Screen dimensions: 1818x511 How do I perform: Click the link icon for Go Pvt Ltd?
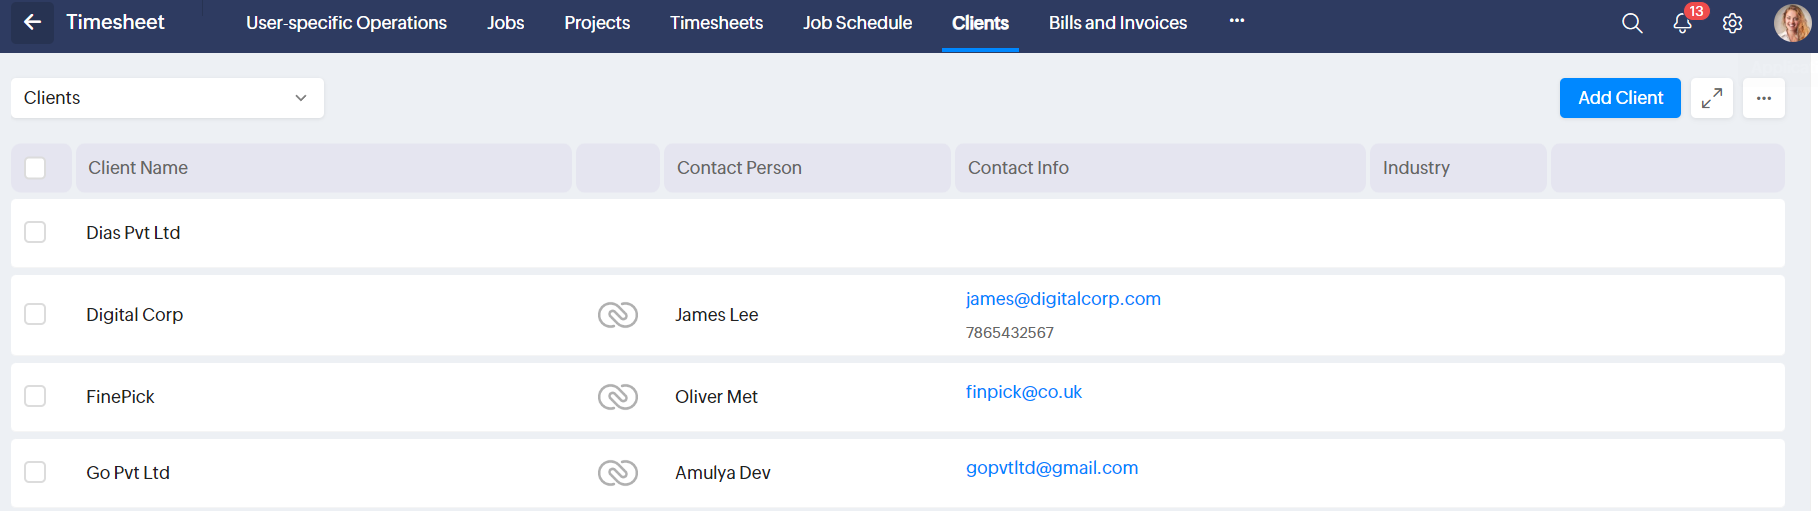pos(618,473)
